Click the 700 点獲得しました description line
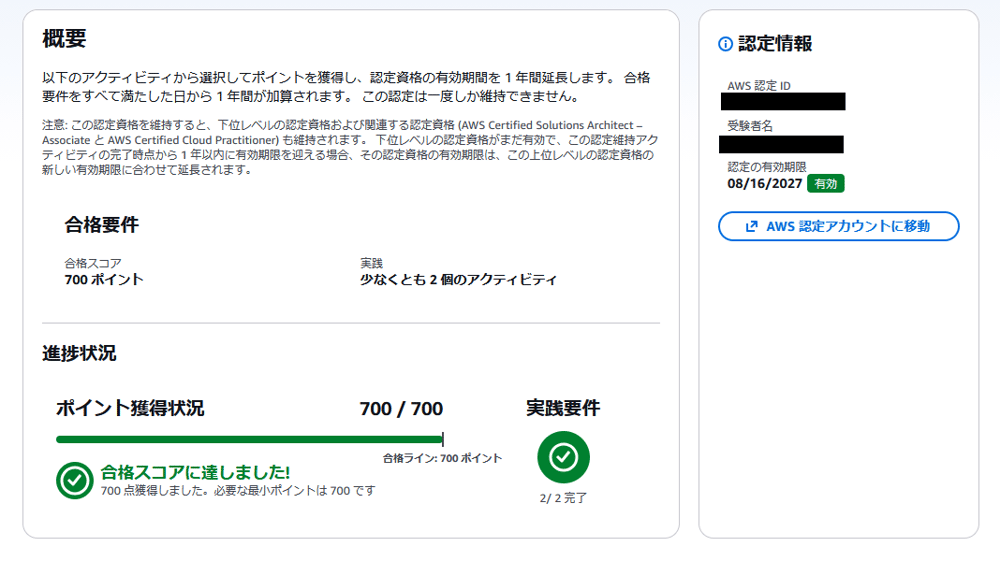Screen dimensions: 1000x561 coord(238,491)
